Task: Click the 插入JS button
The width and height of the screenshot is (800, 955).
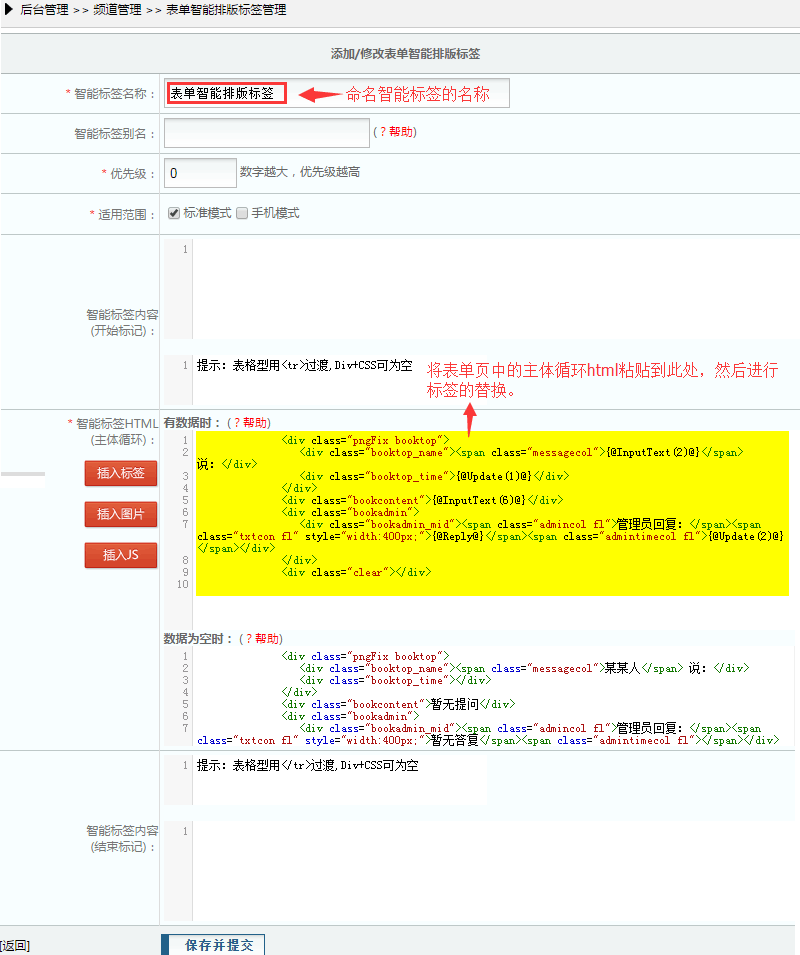Action: point(120,554)
